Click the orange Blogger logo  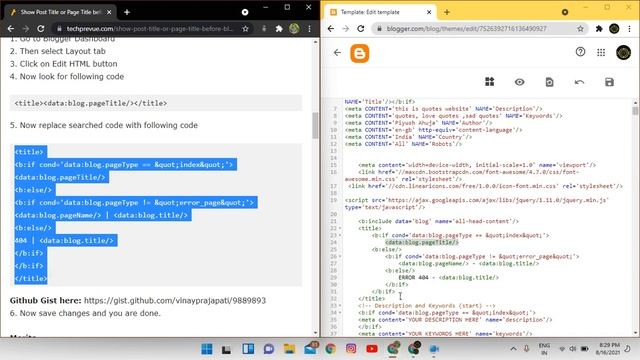tap(360, 53)
